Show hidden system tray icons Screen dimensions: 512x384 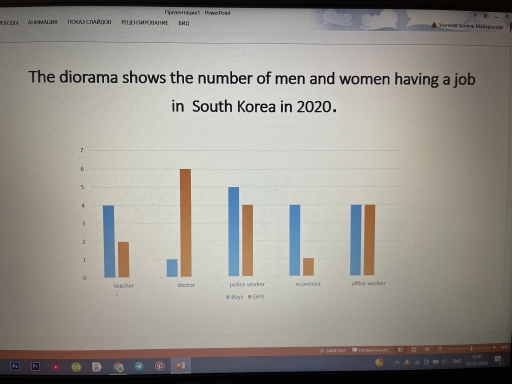click(x=397, y=362)
